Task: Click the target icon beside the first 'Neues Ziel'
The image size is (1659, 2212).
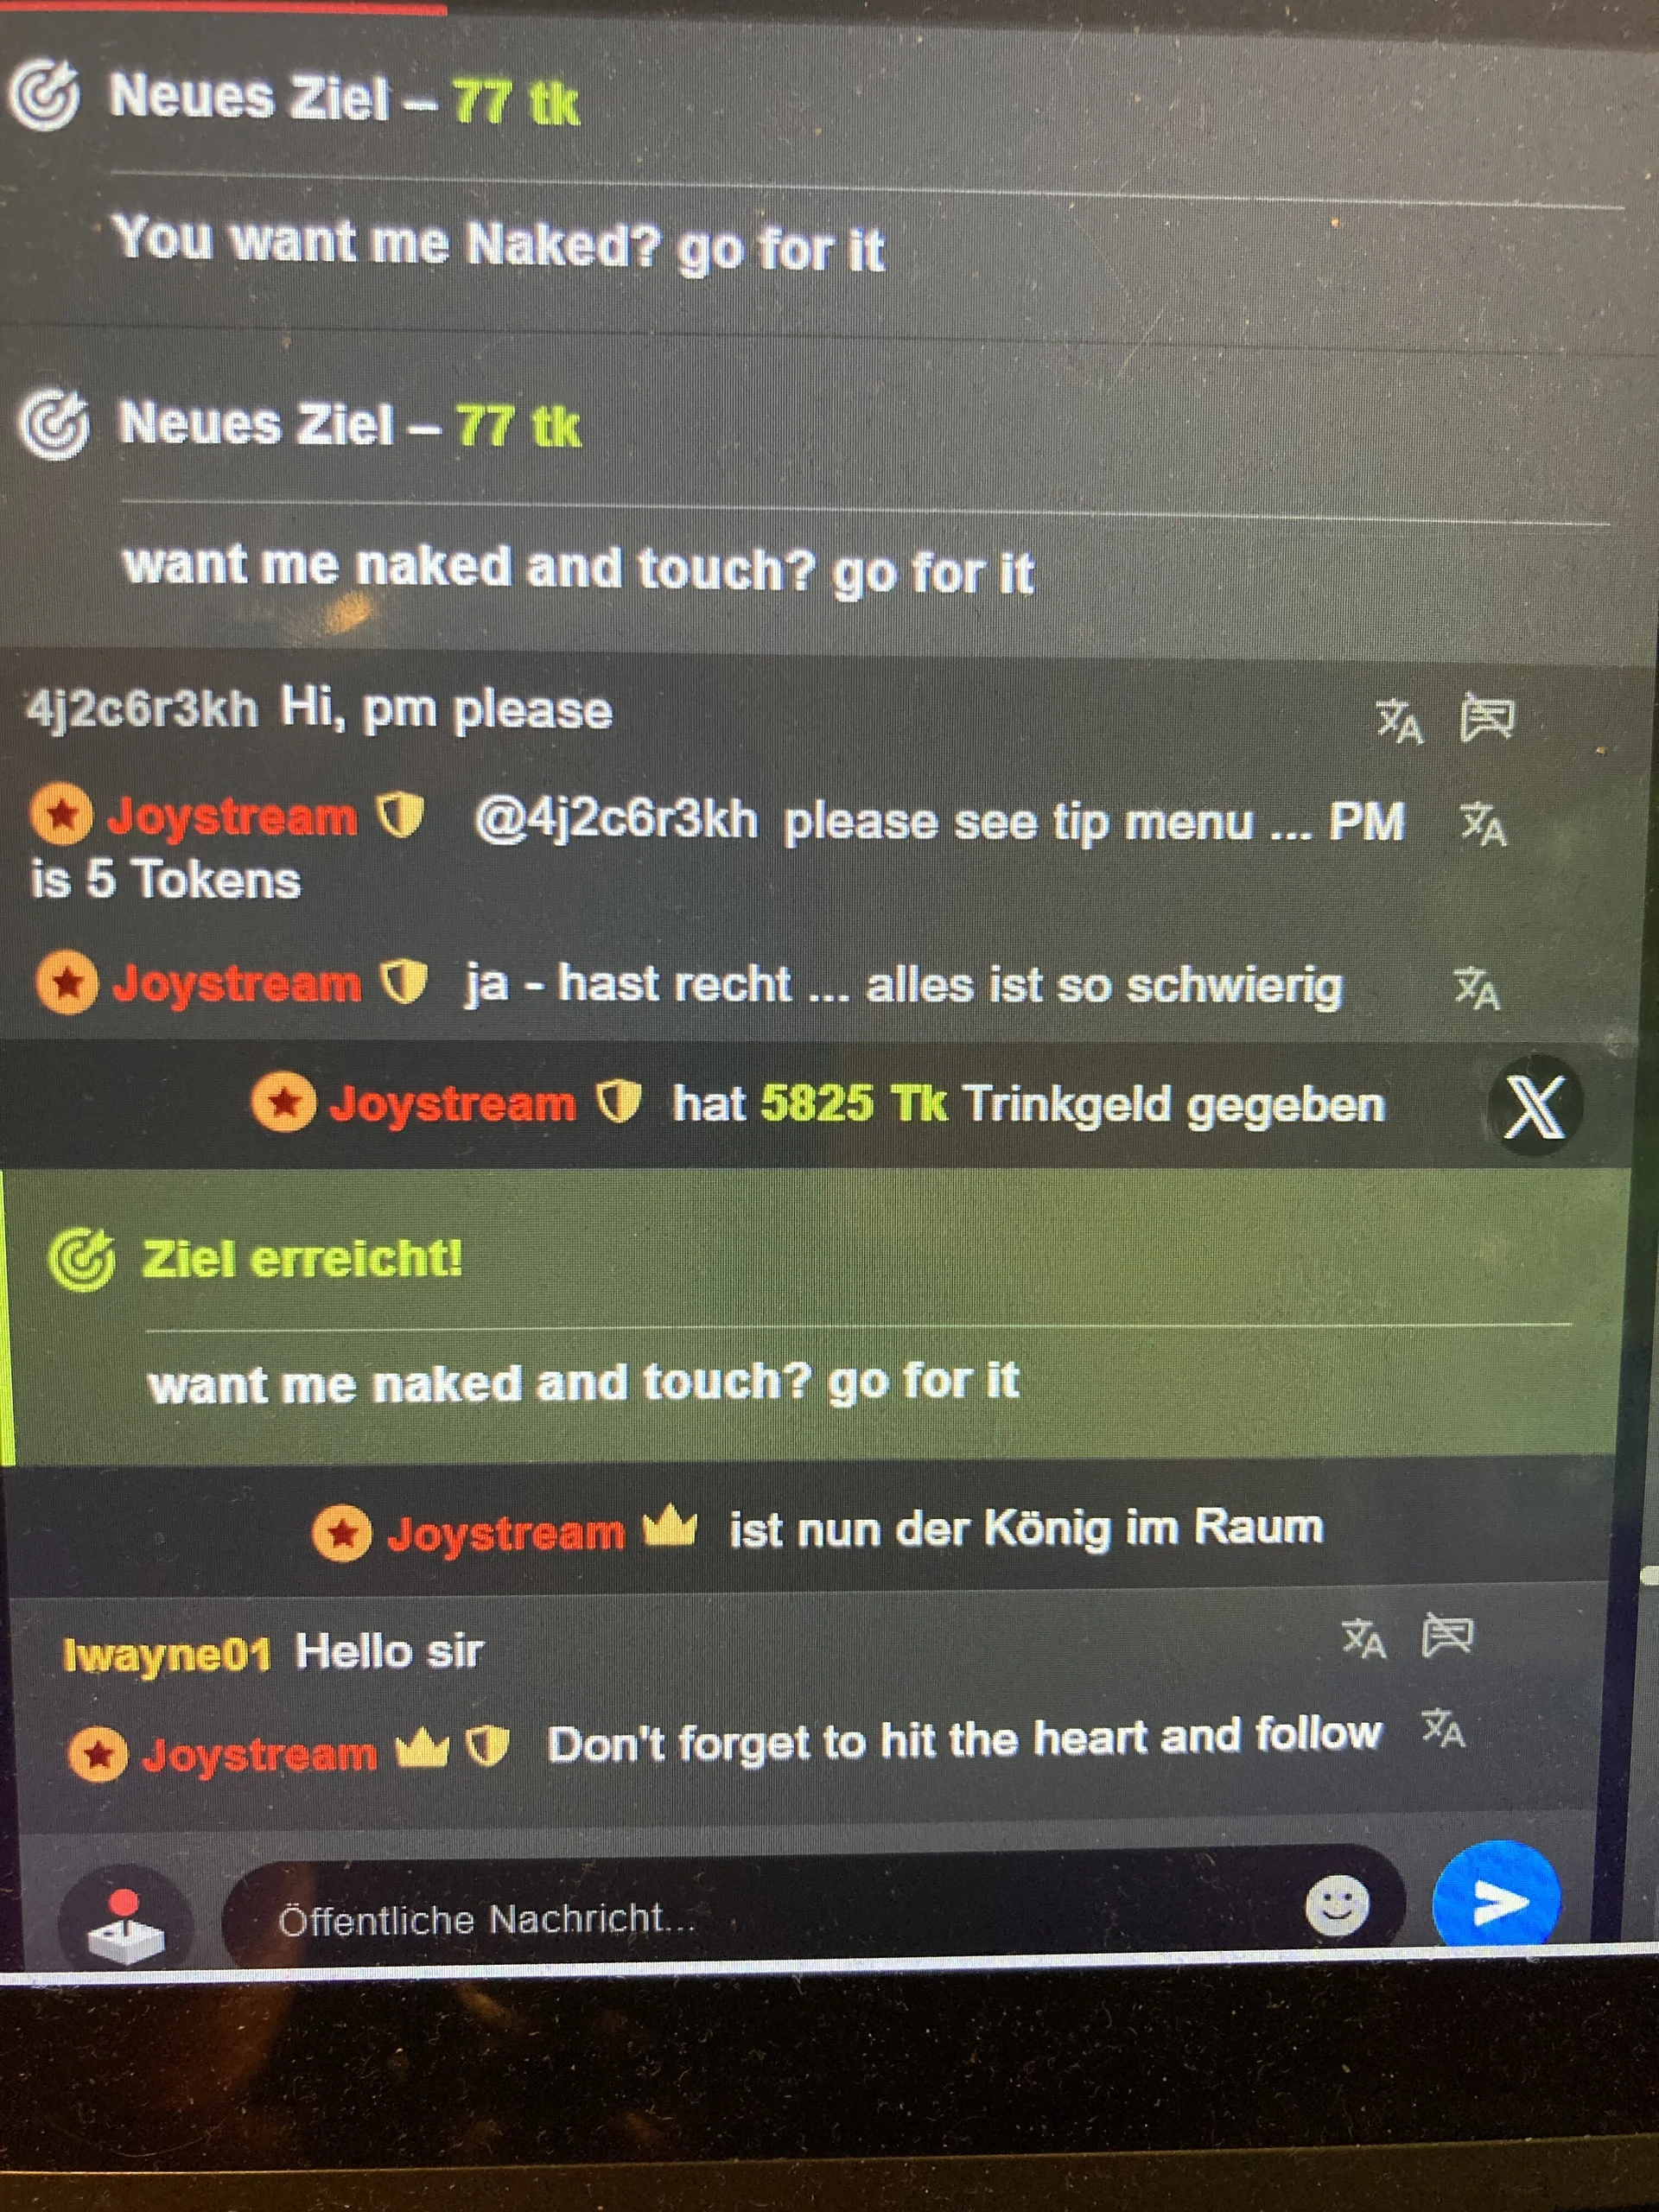Action: pyautogui.click(x=44, y=95)
